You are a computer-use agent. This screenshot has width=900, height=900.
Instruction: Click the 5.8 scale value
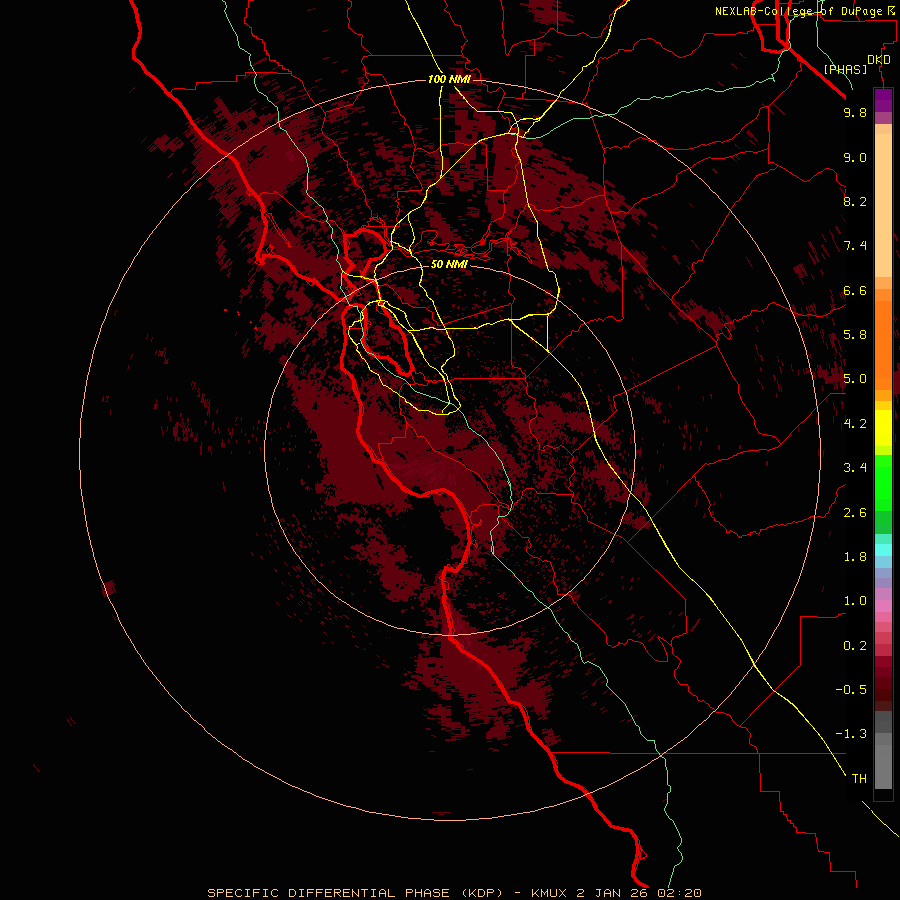point(855,335)
